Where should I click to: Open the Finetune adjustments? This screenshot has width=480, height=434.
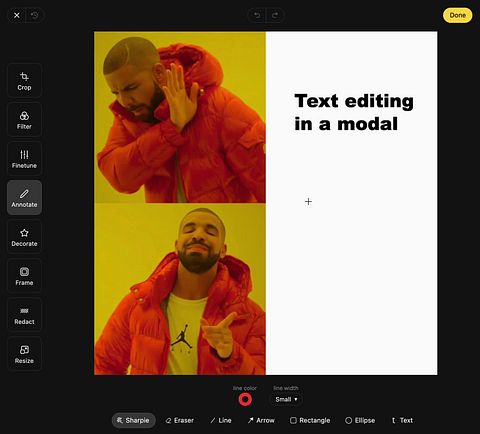(x=24, y=159)
